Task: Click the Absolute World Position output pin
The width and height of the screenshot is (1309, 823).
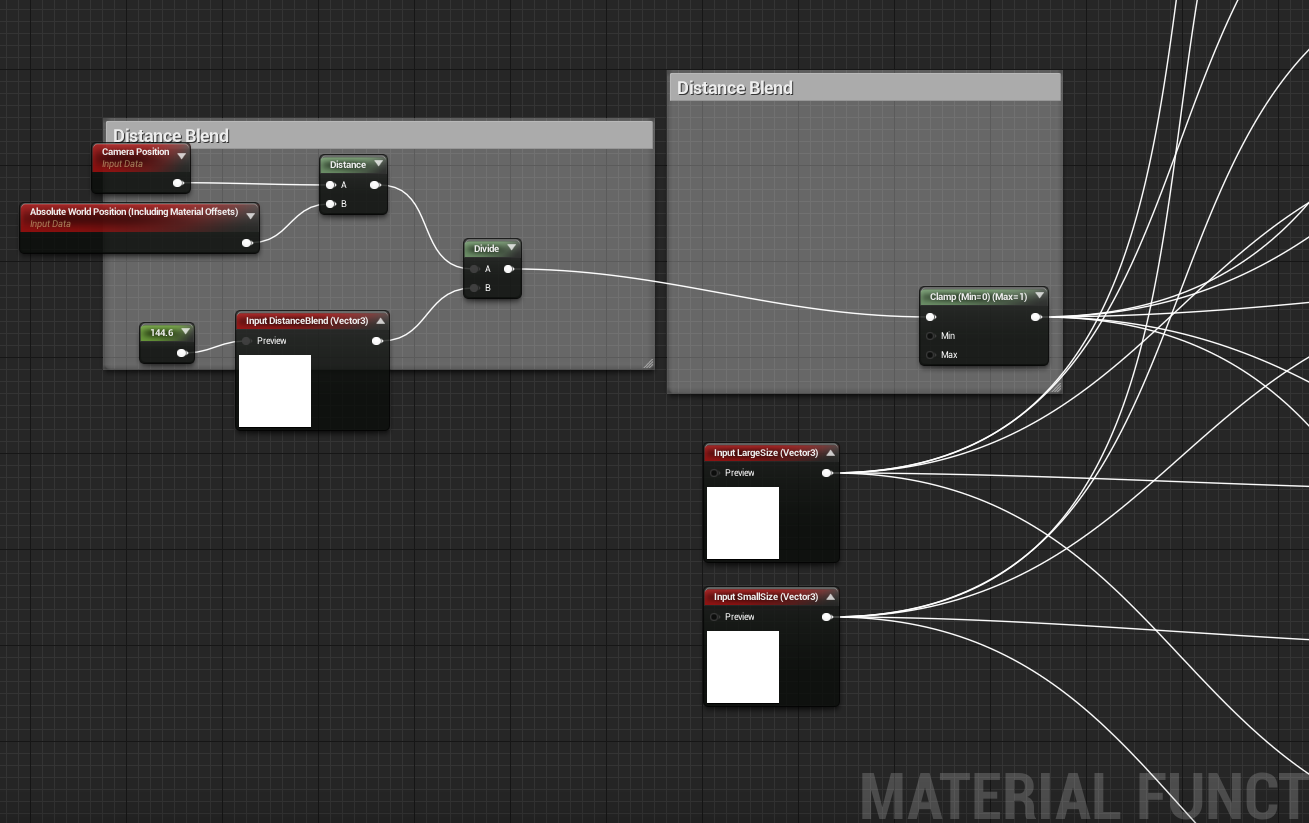Action: click(x=247, y=243)
